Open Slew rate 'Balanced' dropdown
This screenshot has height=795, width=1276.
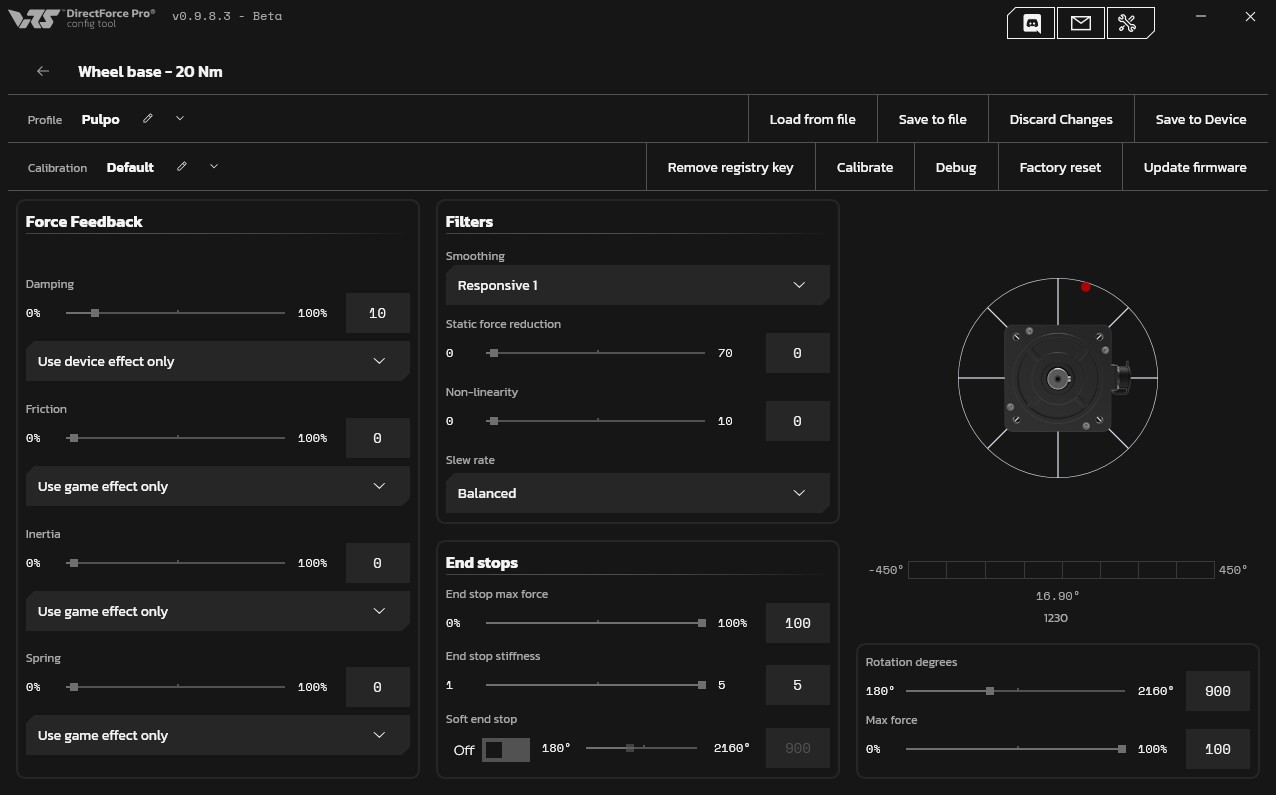(638, 493)
